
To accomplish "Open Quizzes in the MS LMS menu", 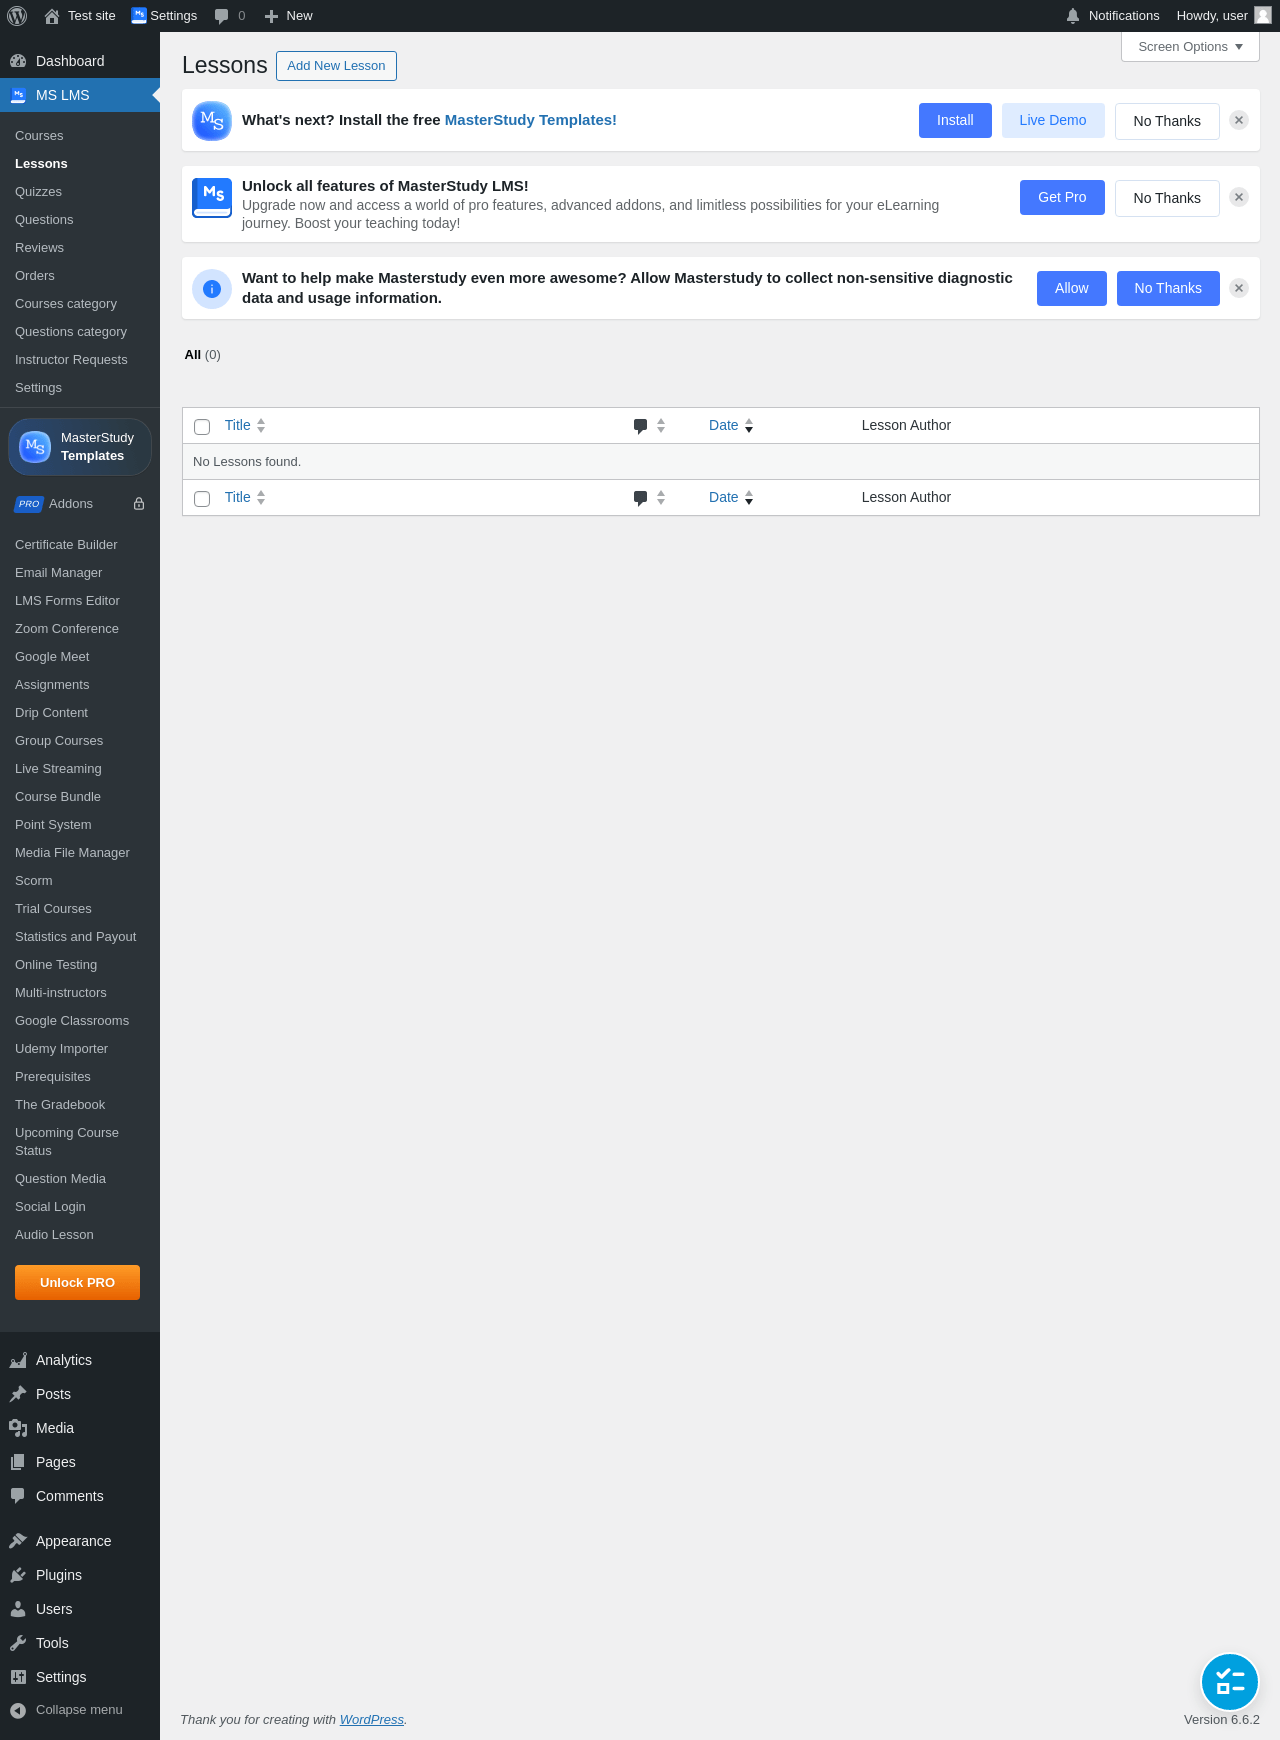I will [x=38, y=192].
